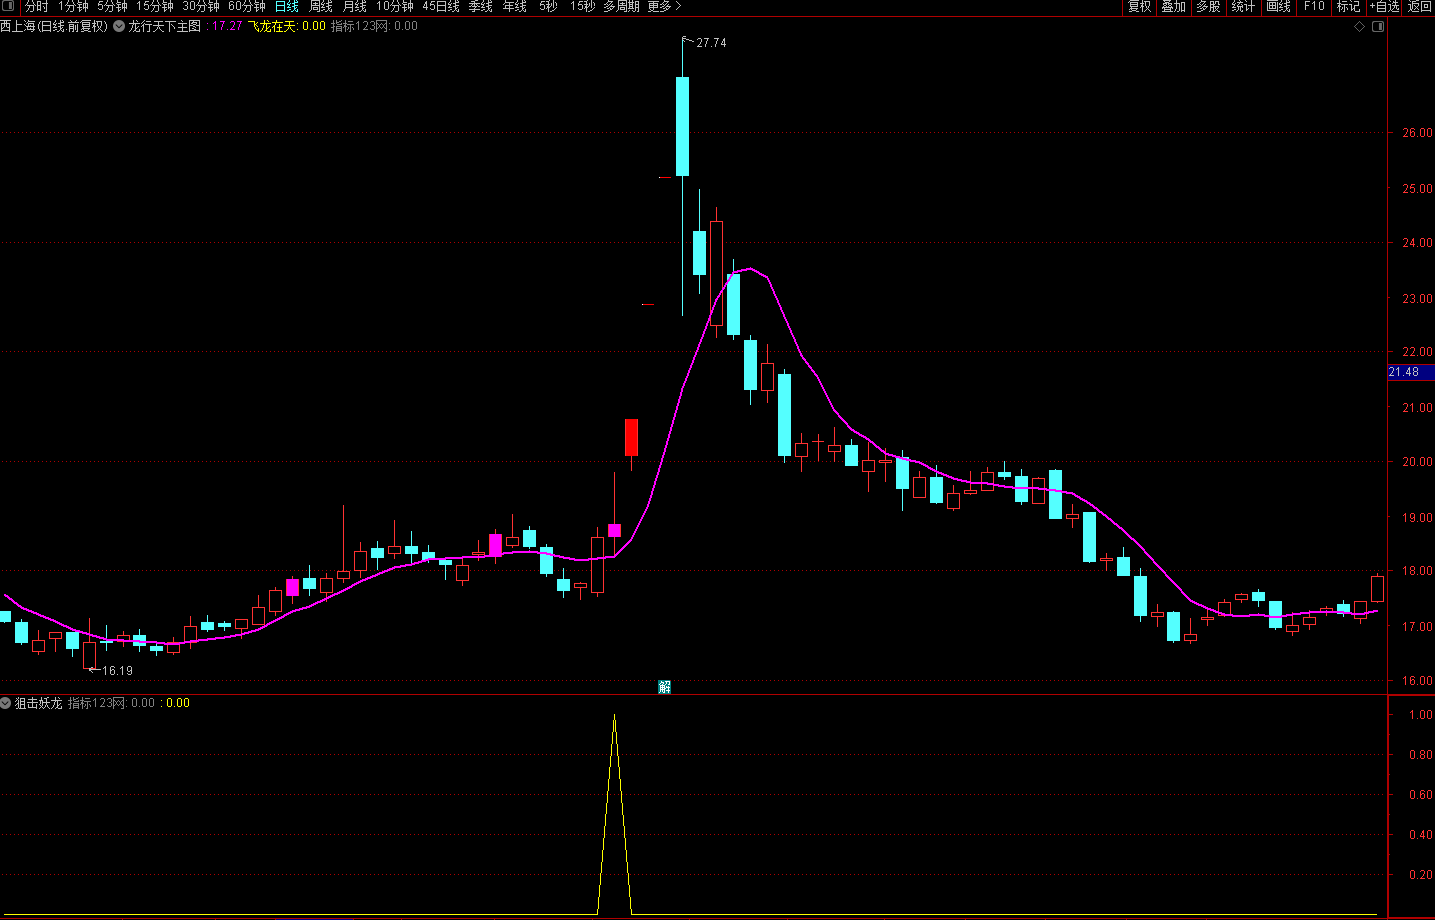This screenshot has width=1435, height=920.
Task: Click the 返回 back button
Action: pos(1420,7)
